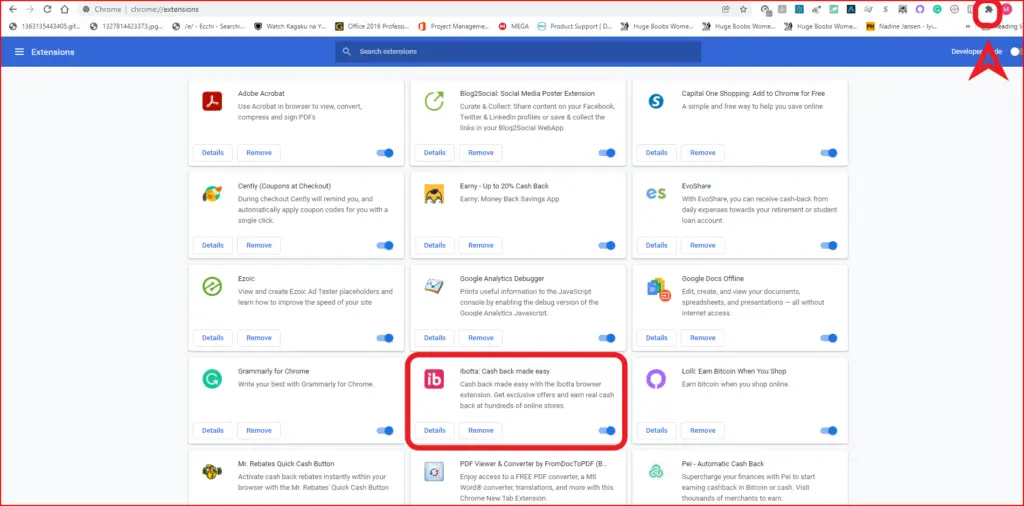
Task: Click the green Grammarly icon in the toolbar
Action: click(937, 10)
